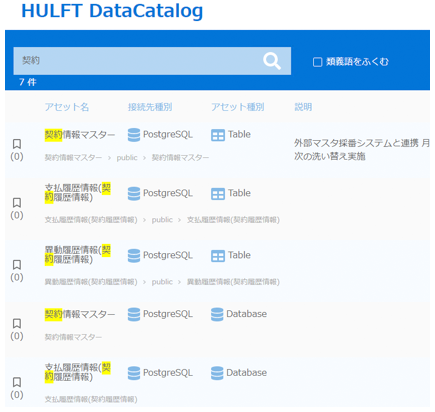This screenshot has height=412, width=435.
Task: Sort by アセット種別 column header
Action: (x=238, y=107)
